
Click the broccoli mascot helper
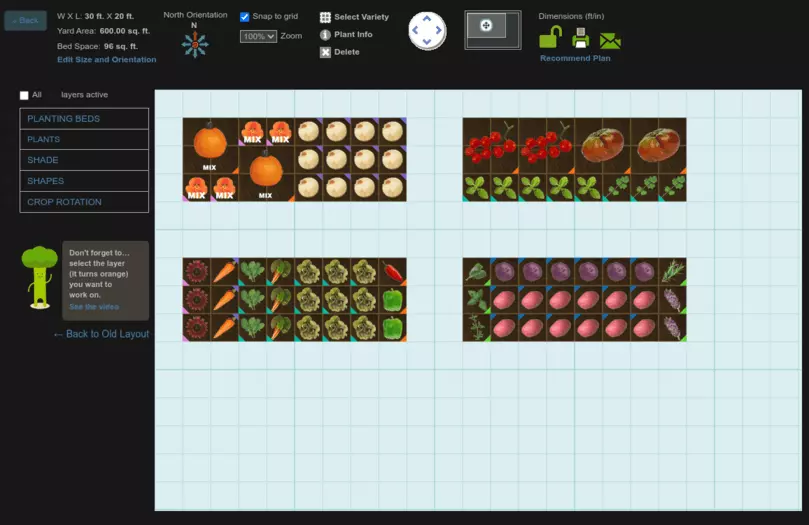(x=38, y=276)
